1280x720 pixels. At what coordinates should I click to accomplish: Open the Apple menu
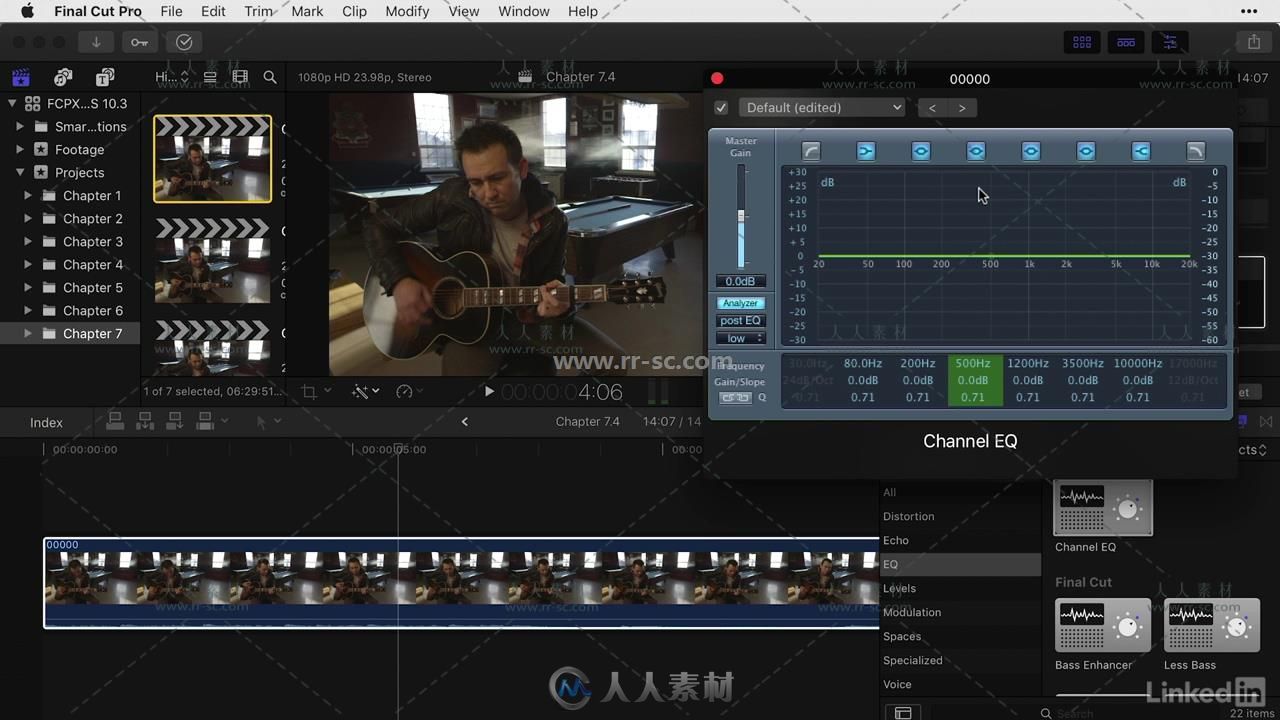(x=27, y=11)
